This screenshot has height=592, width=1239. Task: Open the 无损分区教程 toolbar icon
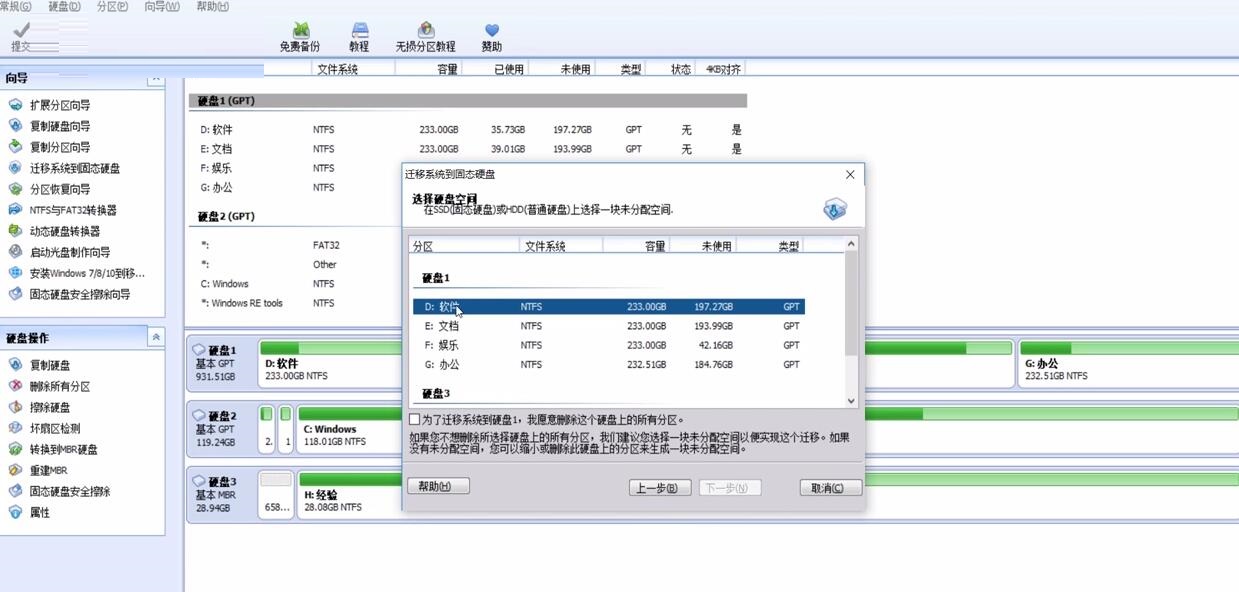coord(426,30)
